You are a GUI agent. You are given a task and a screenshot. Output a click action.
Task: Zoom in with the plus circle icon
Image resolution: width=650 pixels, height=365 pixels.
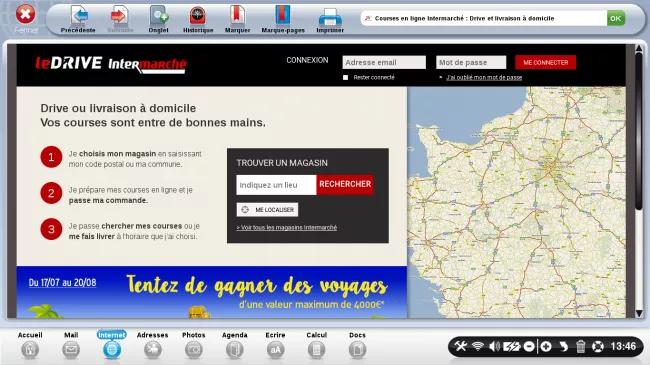coord(546,346)
